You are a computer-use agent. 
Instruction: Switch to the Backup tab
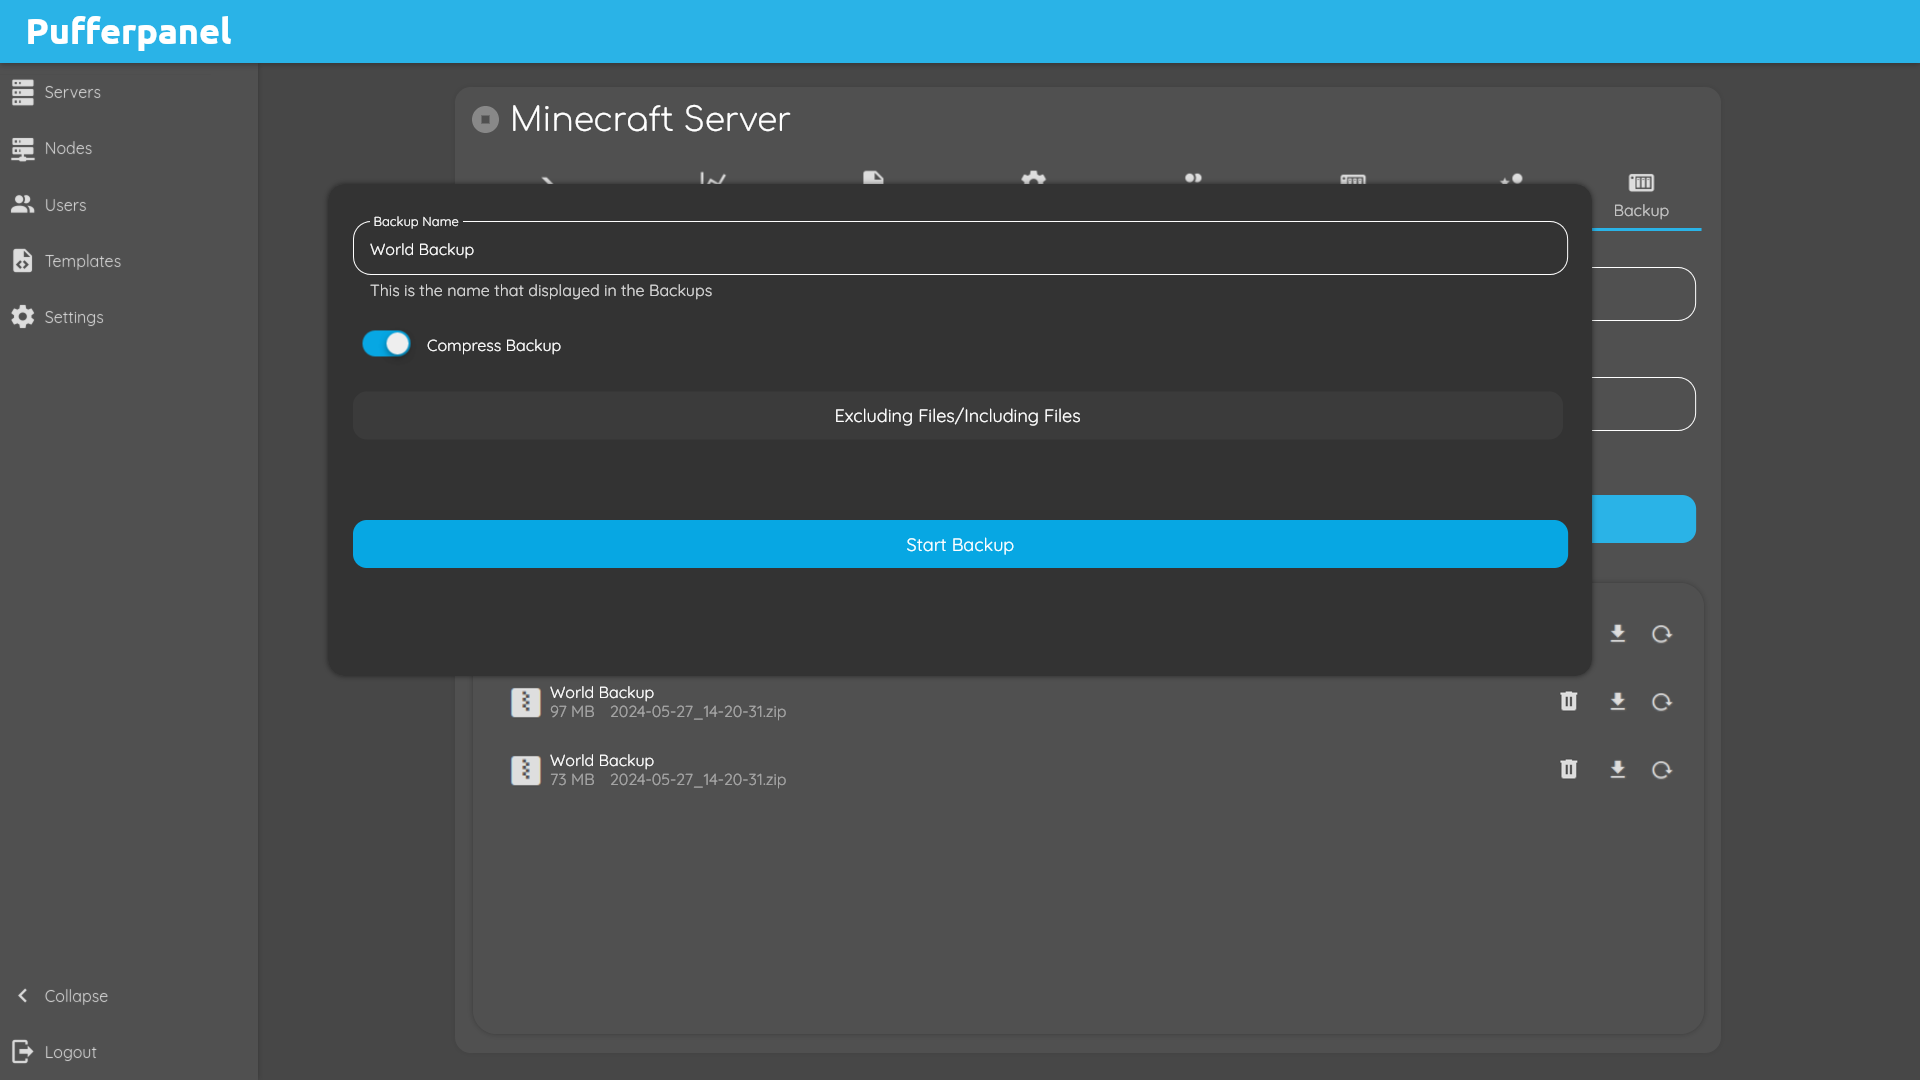(x=1640, y=196)
